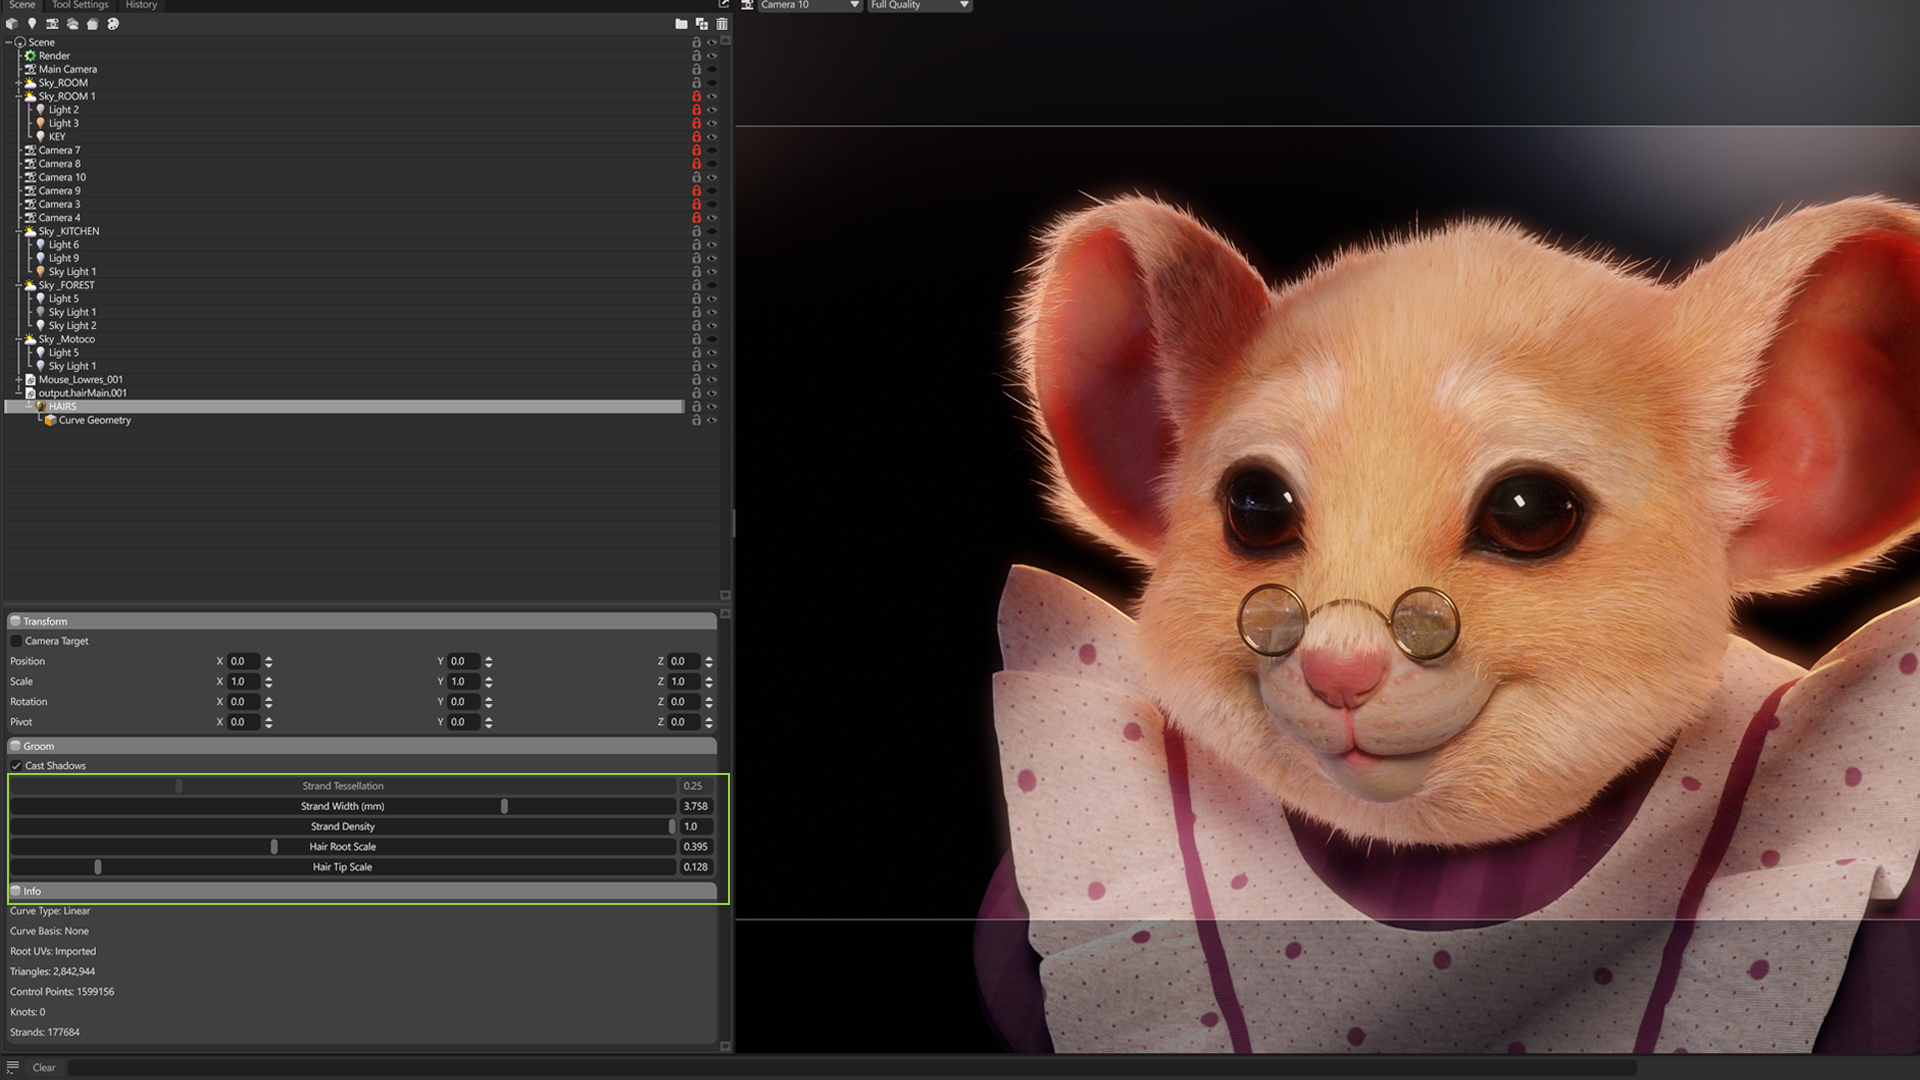Click the duplicate object icon
1920x1080 pixels.
click(701, 24)
